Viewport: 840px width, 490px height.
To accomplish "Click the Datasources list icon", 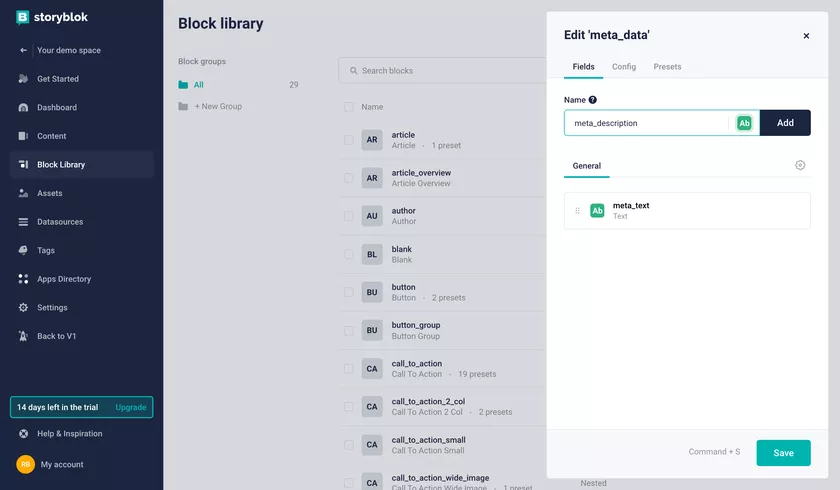I will [23, 222].
